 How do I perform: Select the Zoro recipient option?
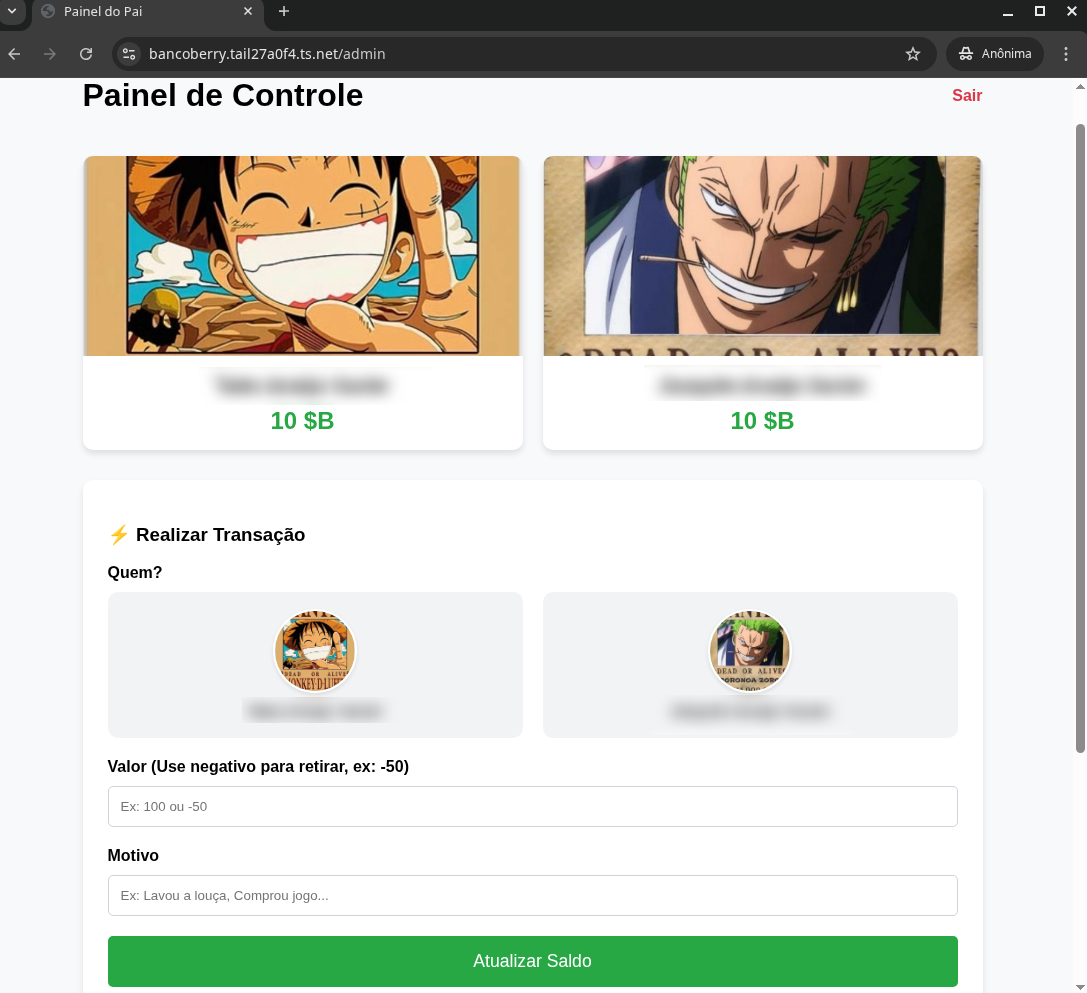tap(750, 664)
